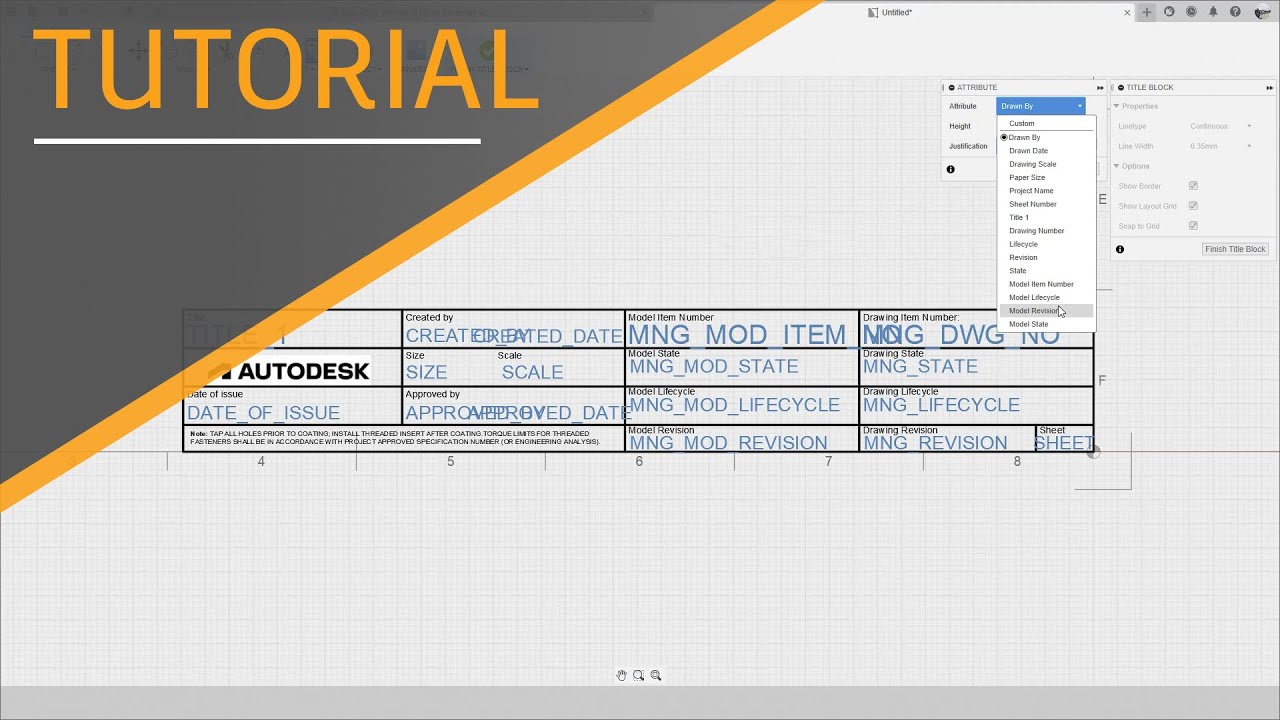The width and height of the screenshot is (1280, 720).
Task: Select the Pan hand tool
Action: 621,675
